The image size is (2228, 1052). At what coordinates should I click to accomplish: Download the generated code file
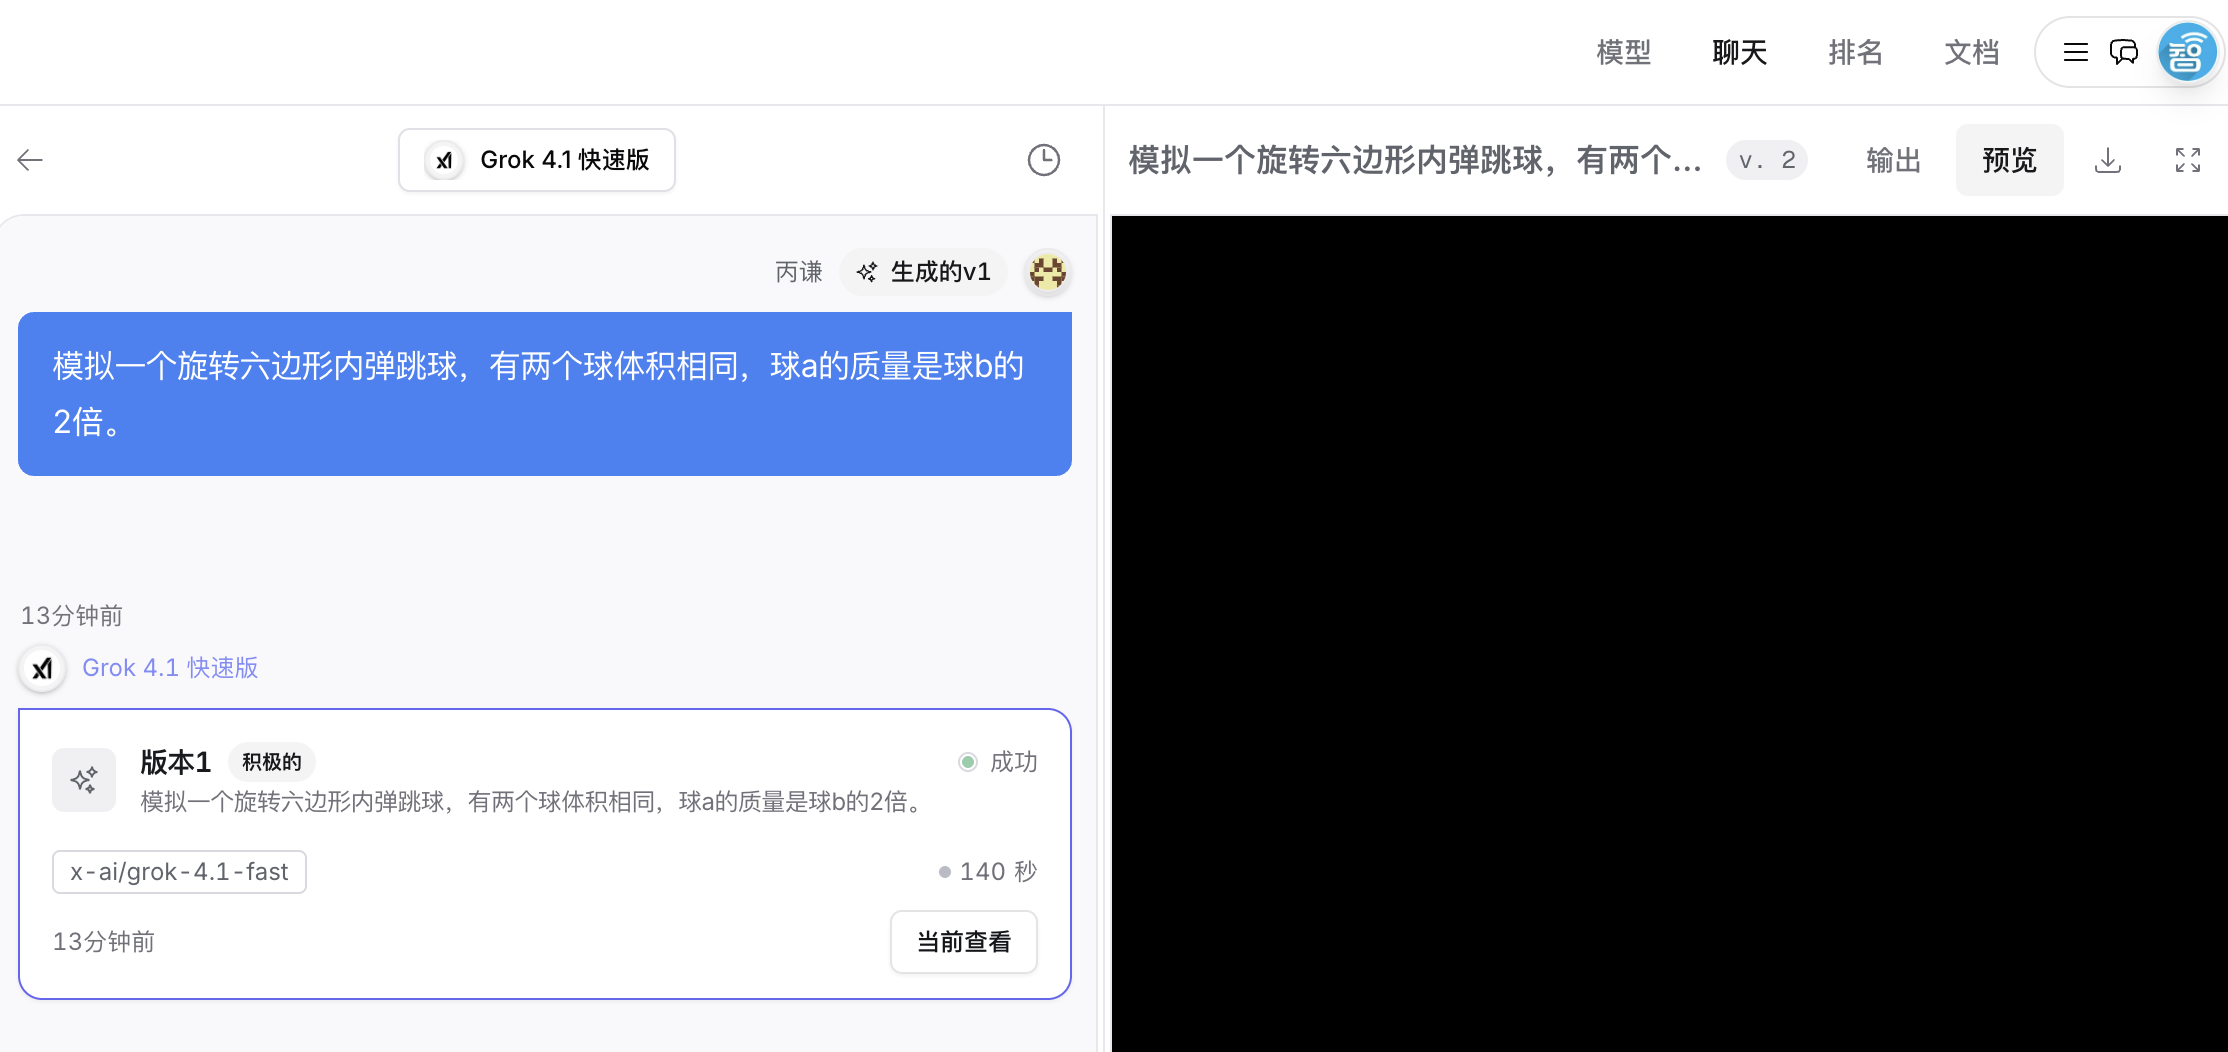pos(2108,159)
